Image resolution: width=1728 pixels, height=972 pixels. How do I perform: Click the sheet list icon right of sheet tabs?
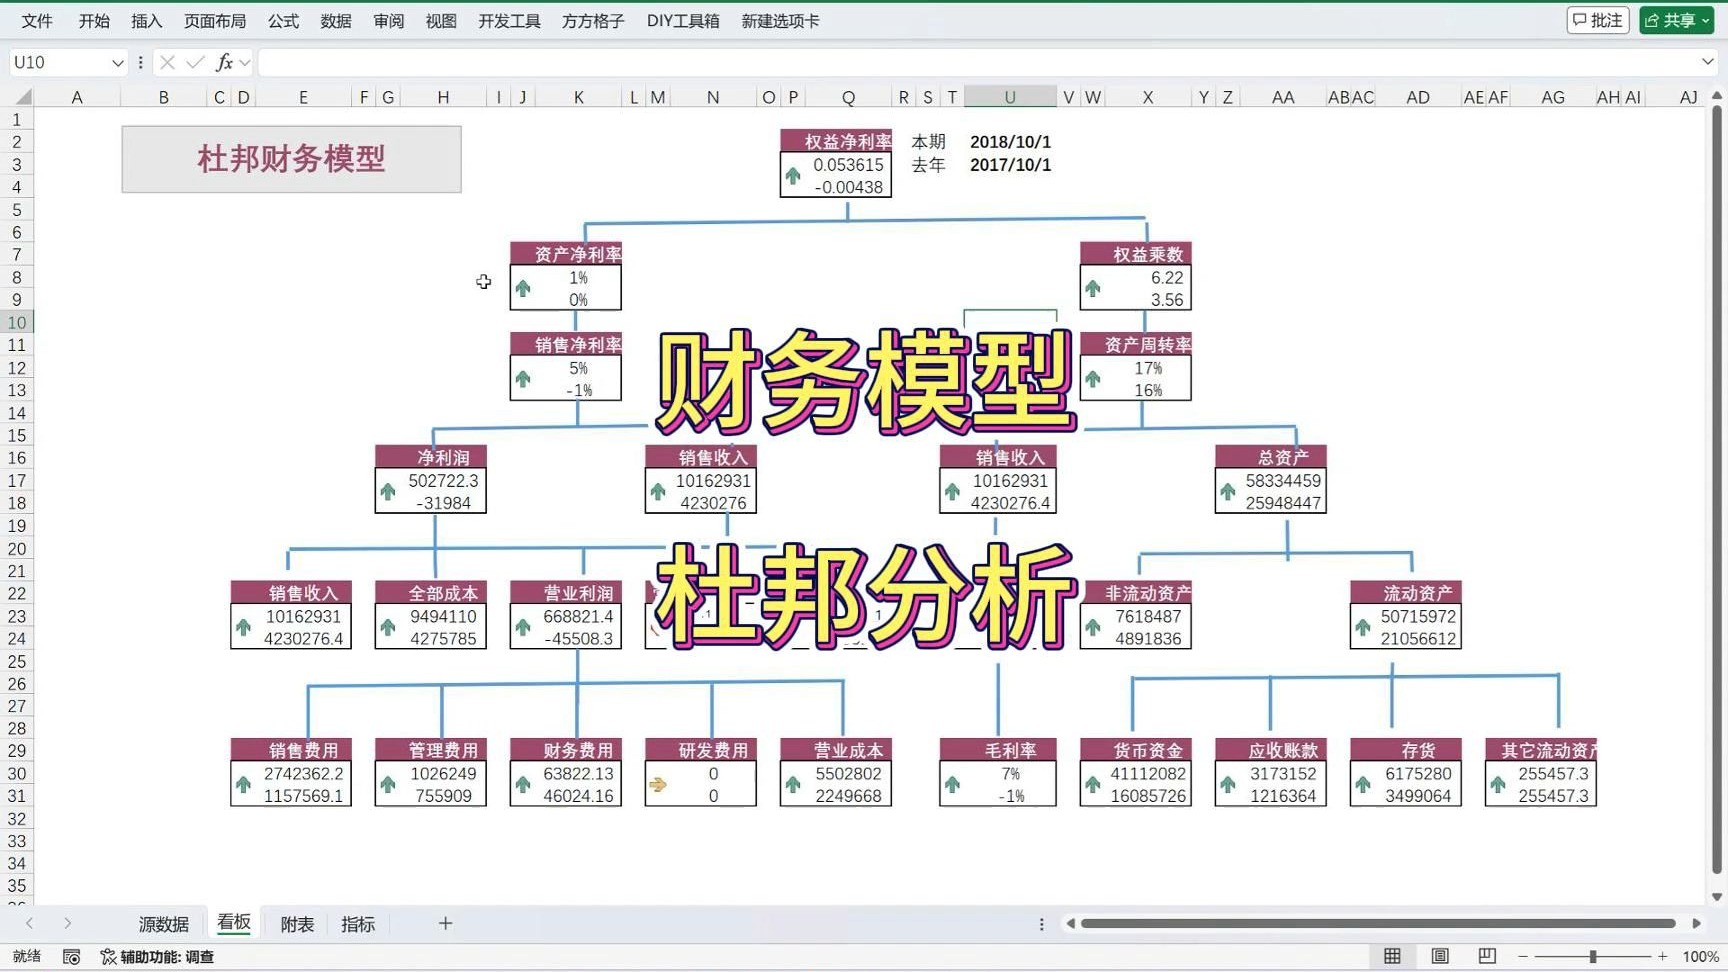coord(1040,923)
